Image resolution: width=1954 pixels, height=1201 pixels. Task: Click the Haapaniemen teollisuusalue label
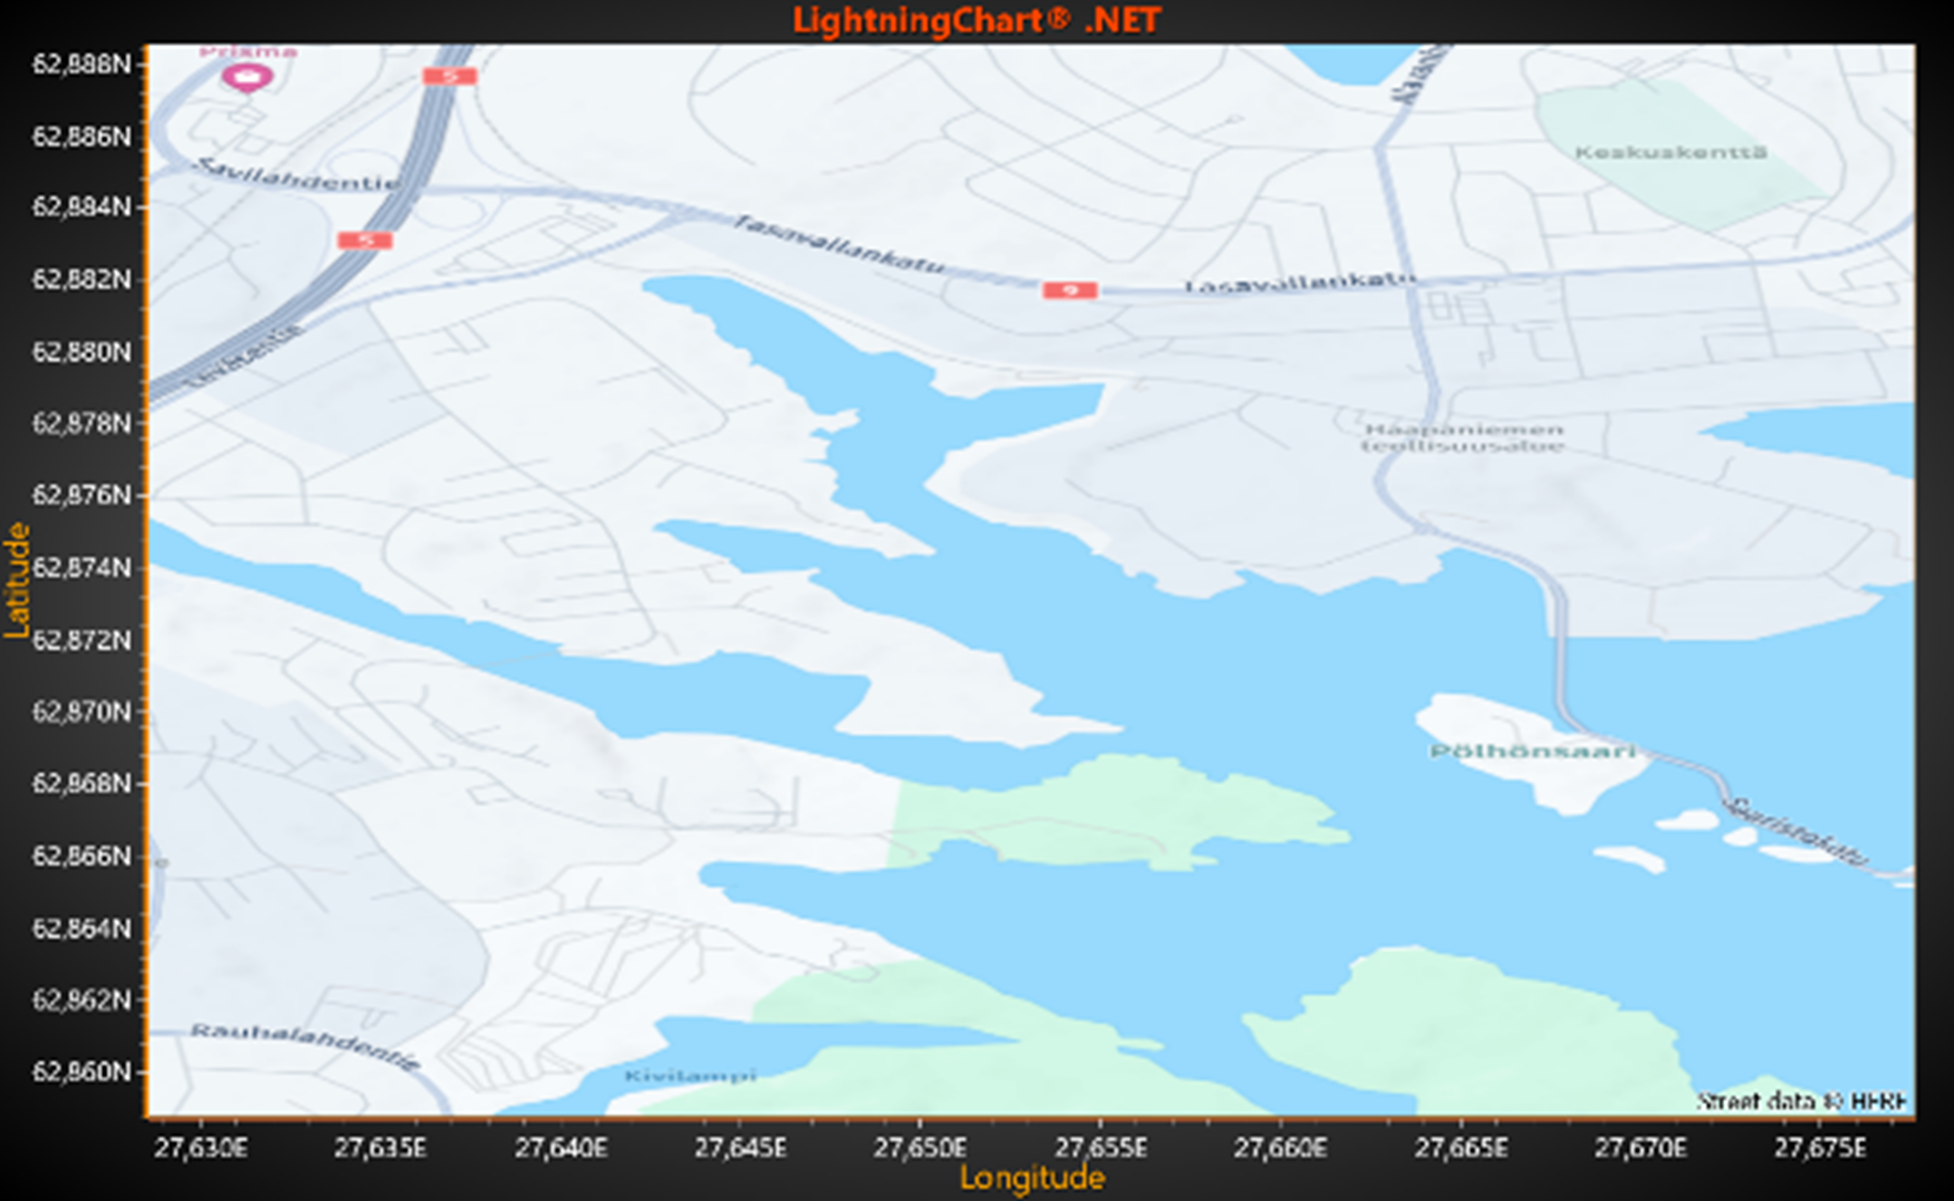[x=1463, y=438]
